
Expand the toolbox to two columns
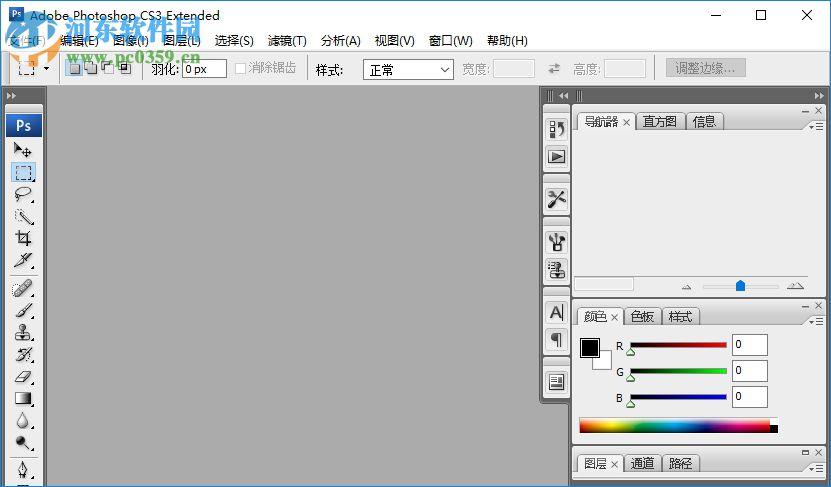[11, 96]
